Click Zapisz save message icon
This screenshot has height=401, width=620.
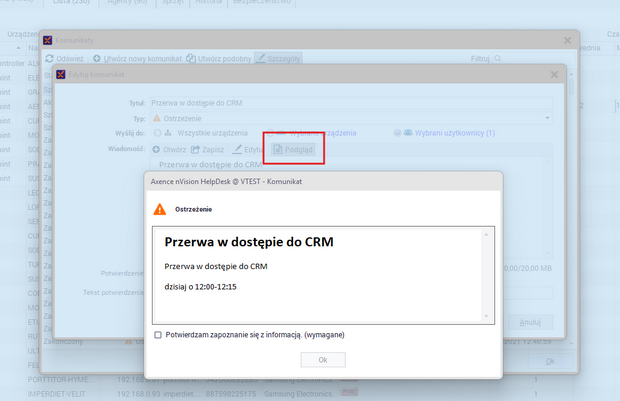(x=195, y=149)
